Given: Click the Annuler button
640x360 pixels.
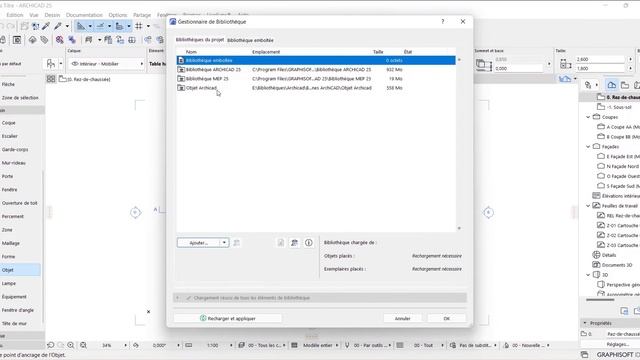Looking at the screenshot, I should (x=402, y=318).
